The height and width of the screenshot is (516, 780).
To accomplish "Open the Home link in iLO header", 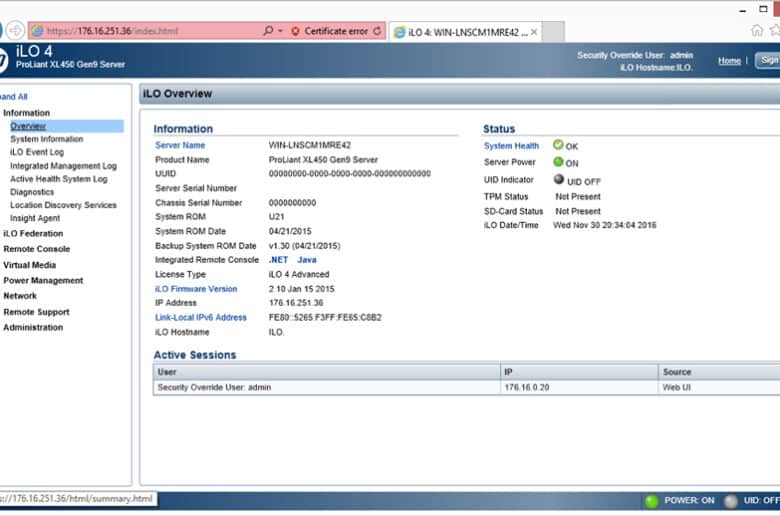I will coord(729,61).
